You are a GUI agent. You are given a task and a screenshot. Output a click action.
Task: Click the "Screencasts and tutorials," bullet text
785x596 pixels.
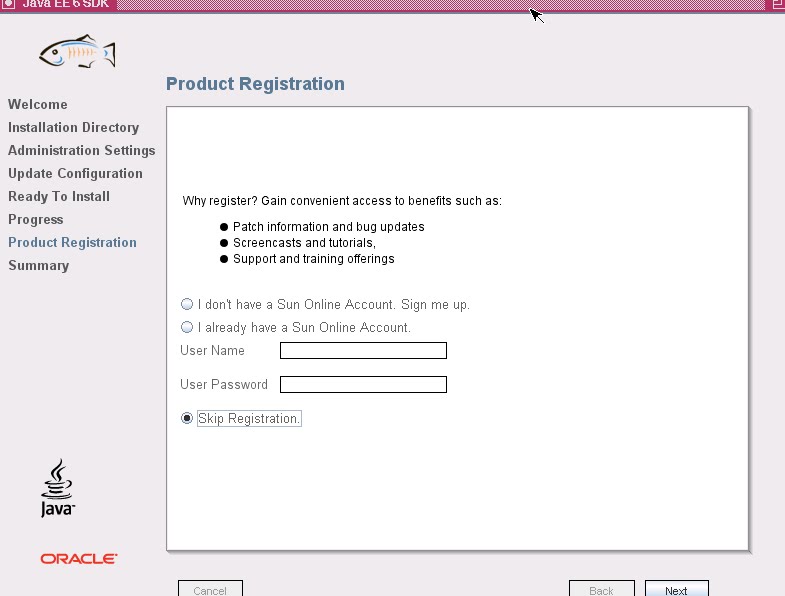304,243
